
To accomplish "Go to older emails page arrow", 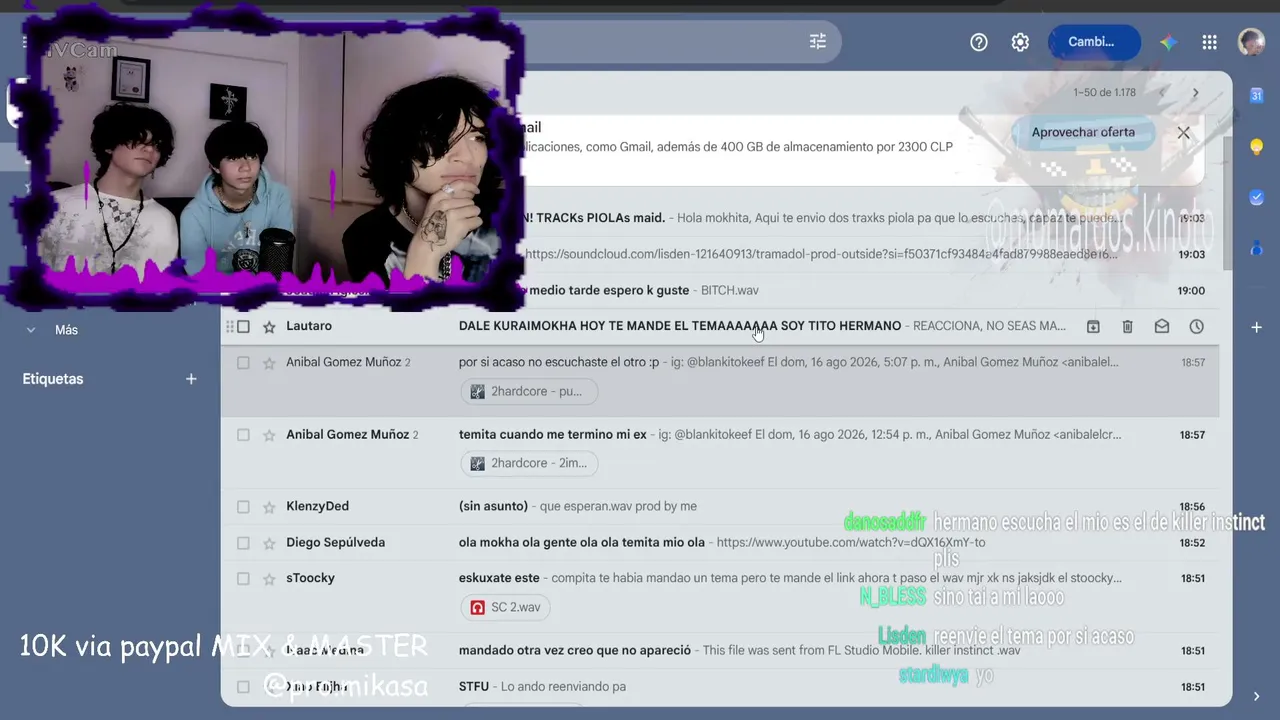I will pyautogui.click(x=1195, y=93).
